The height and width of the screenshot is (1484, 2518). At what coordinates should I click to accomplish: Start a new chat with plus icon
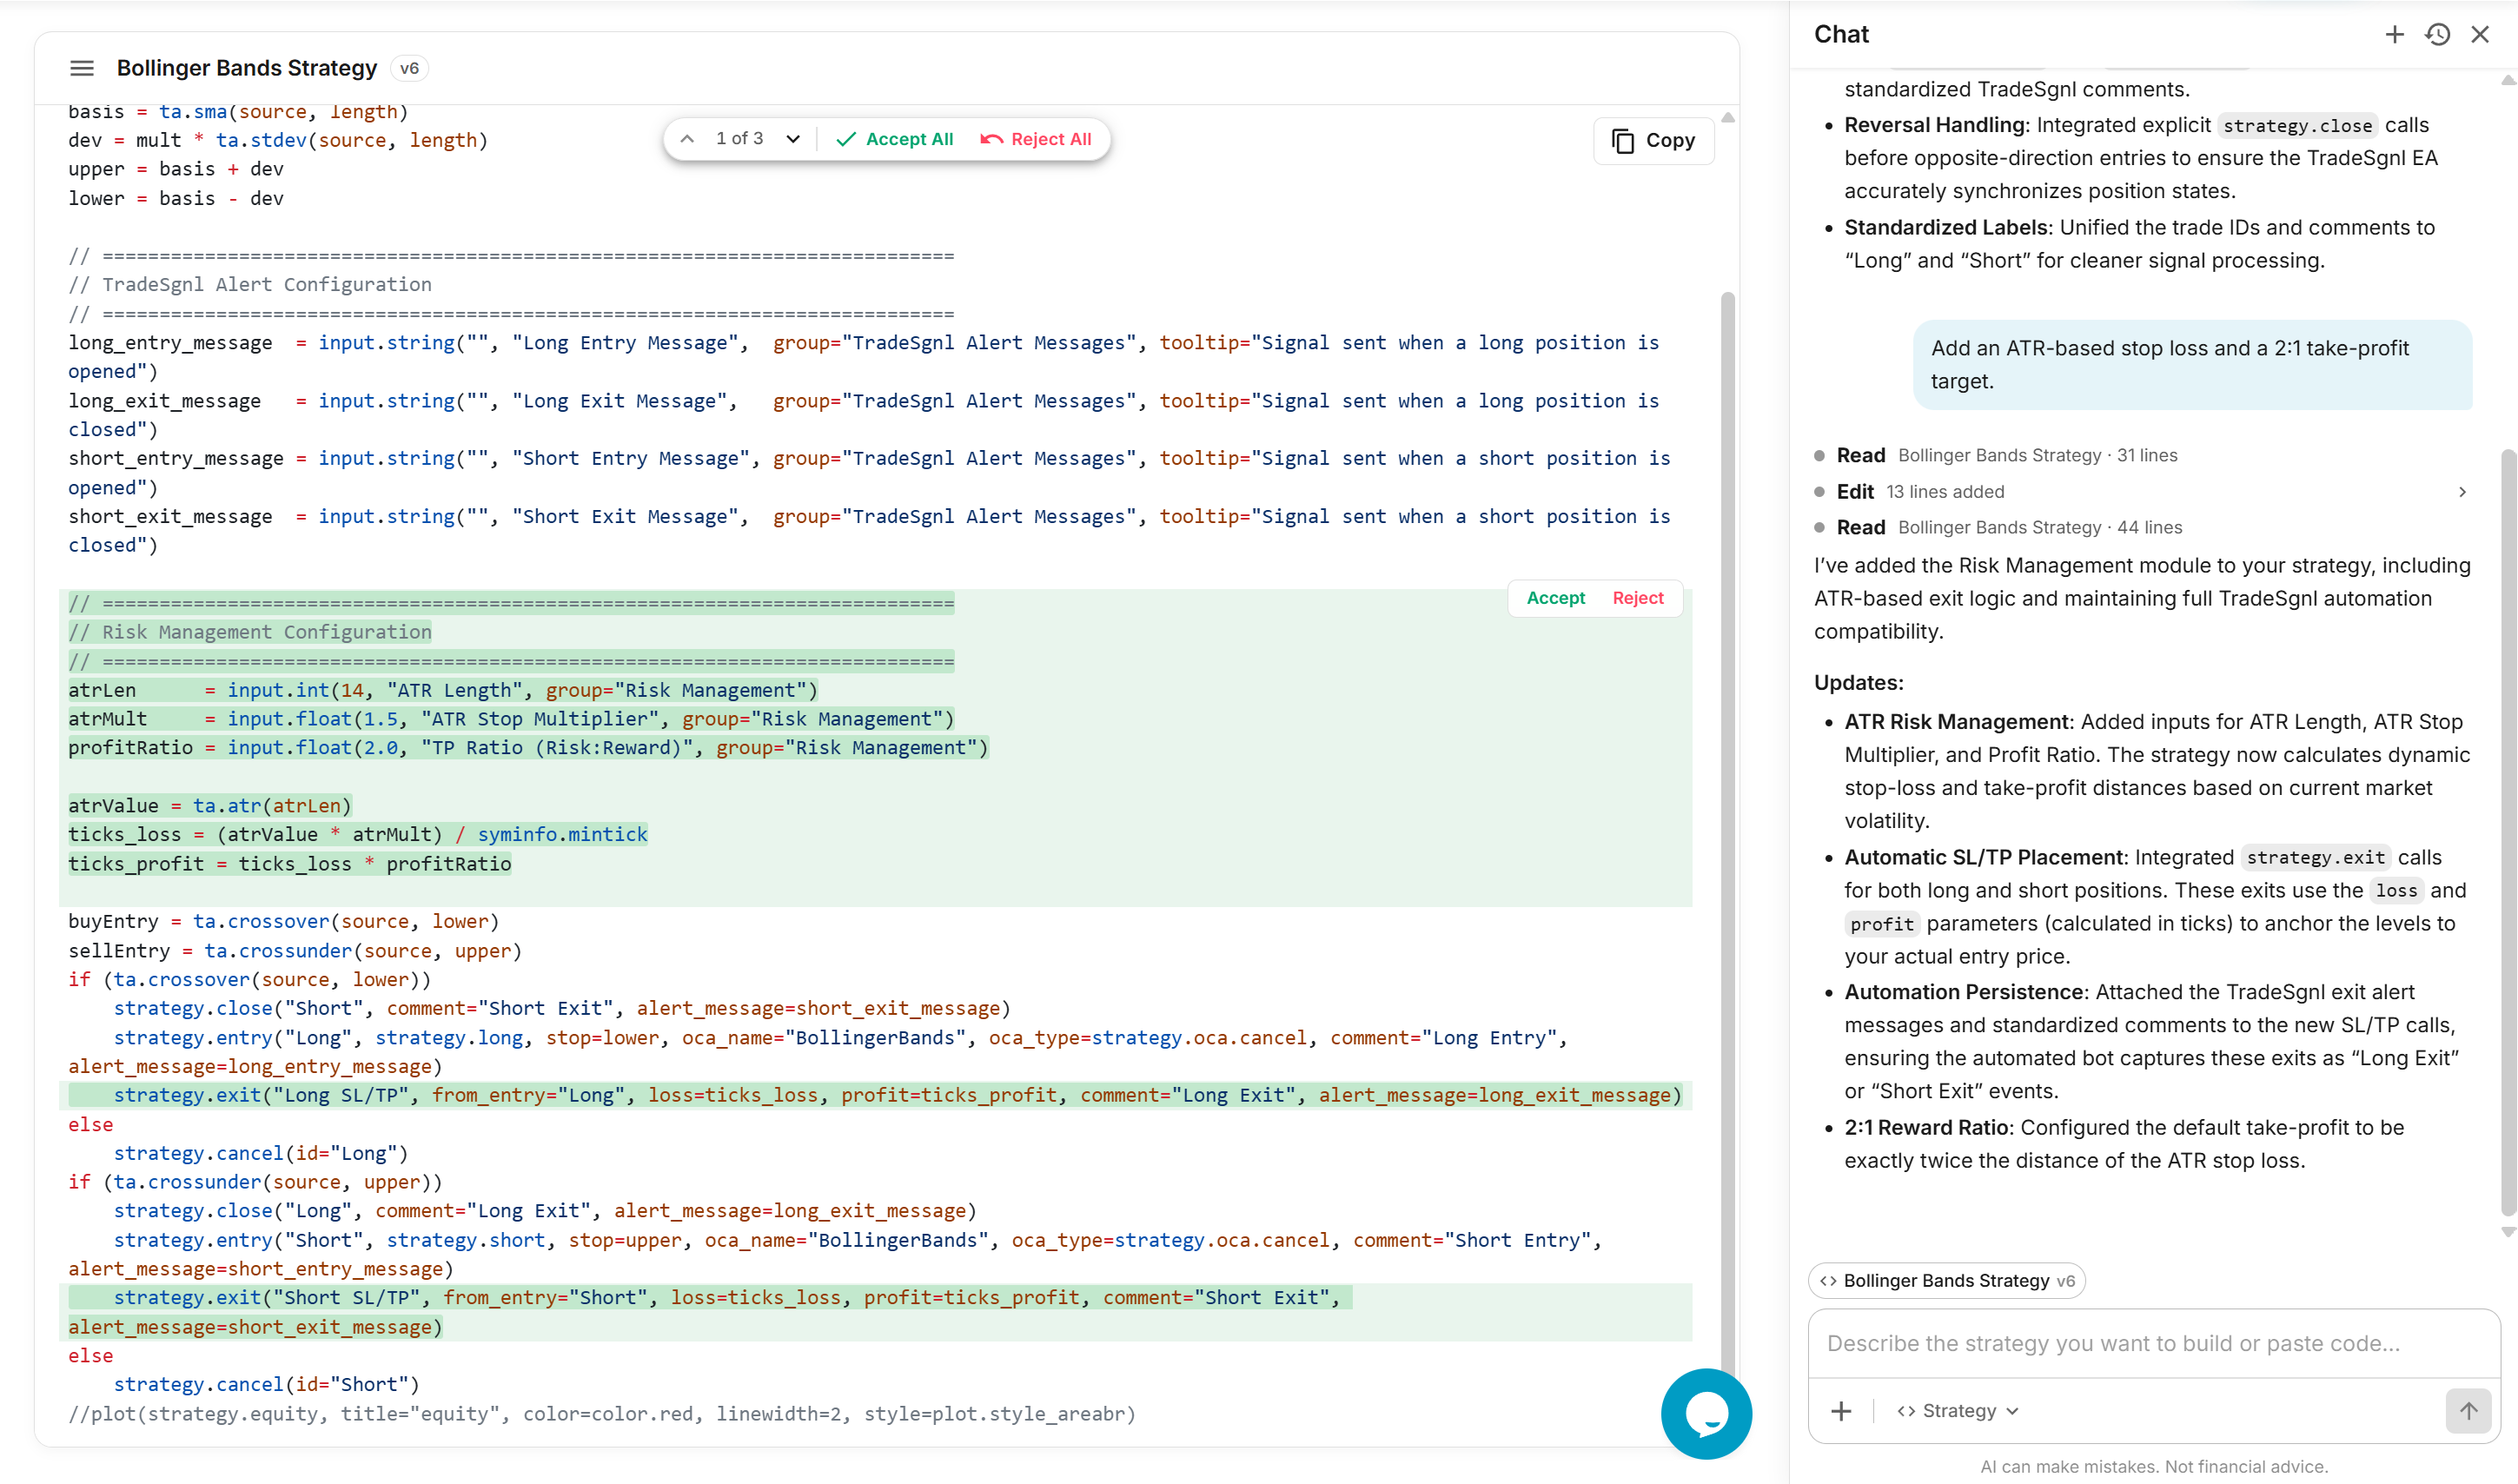click(2394, 34)
